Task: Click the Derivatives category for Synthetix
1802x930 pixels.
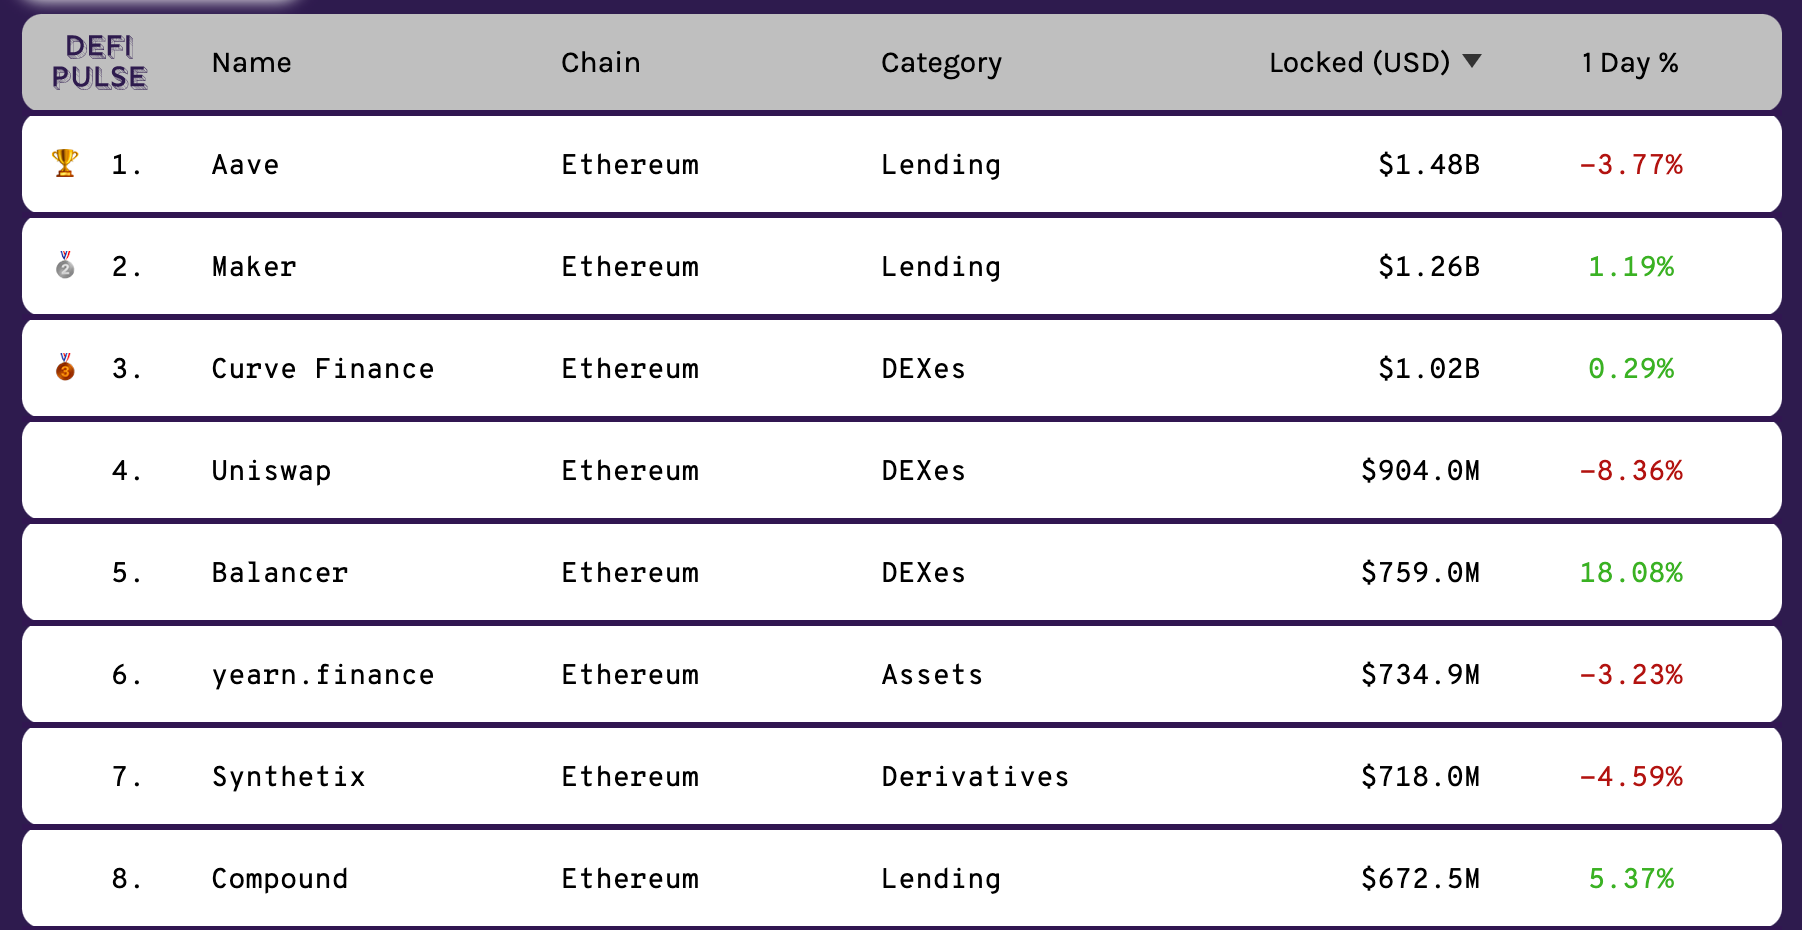Action: [975, 777]
